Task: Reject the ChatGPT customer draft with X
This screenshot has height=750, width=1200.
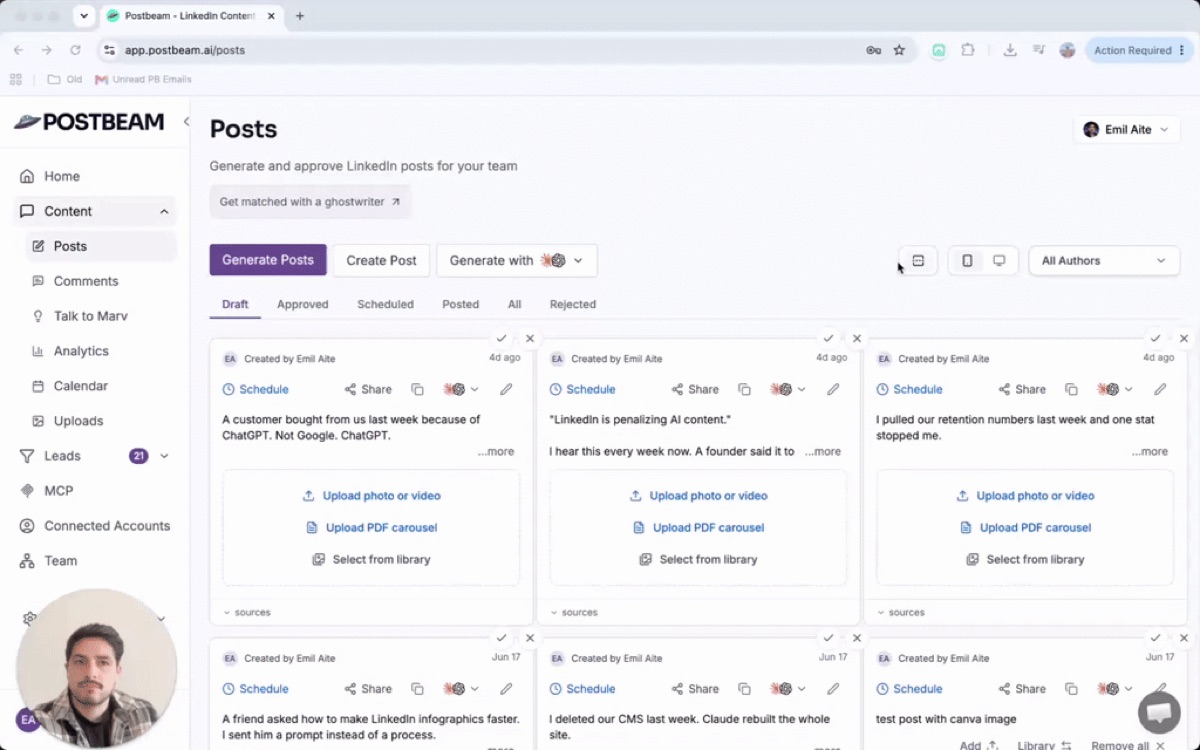Action: pos(530,339)
